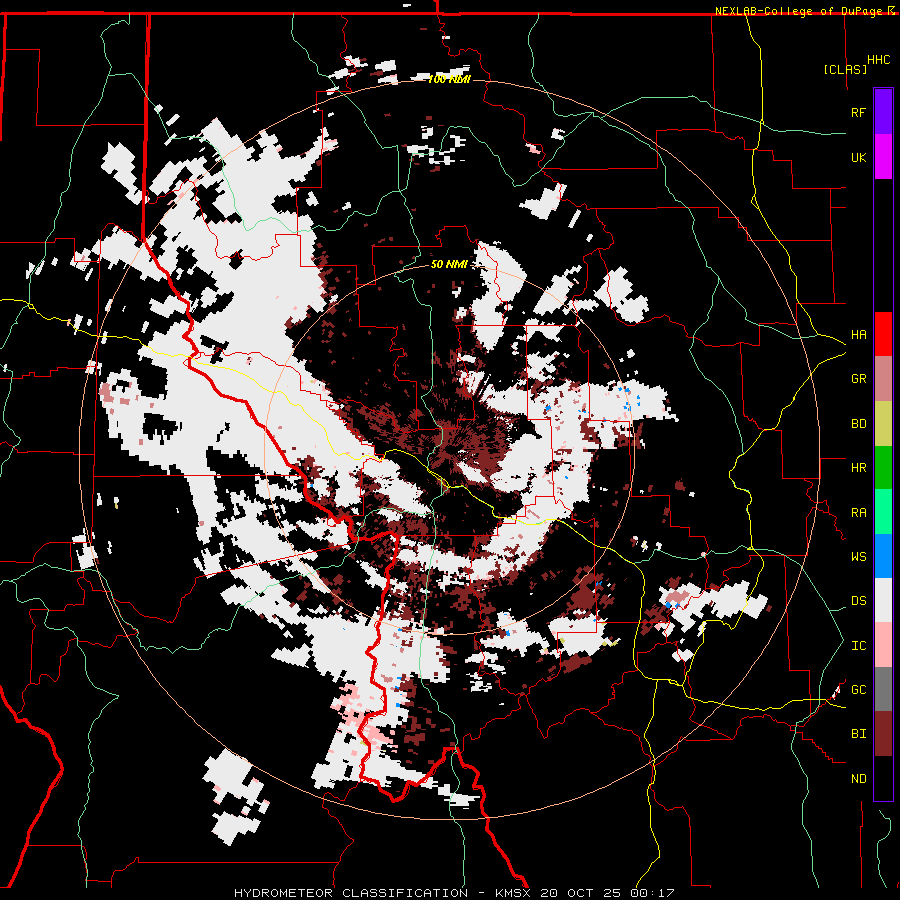Click the UK legend label
This screenshot has height=900, width=900.
[x=858, y=157]
